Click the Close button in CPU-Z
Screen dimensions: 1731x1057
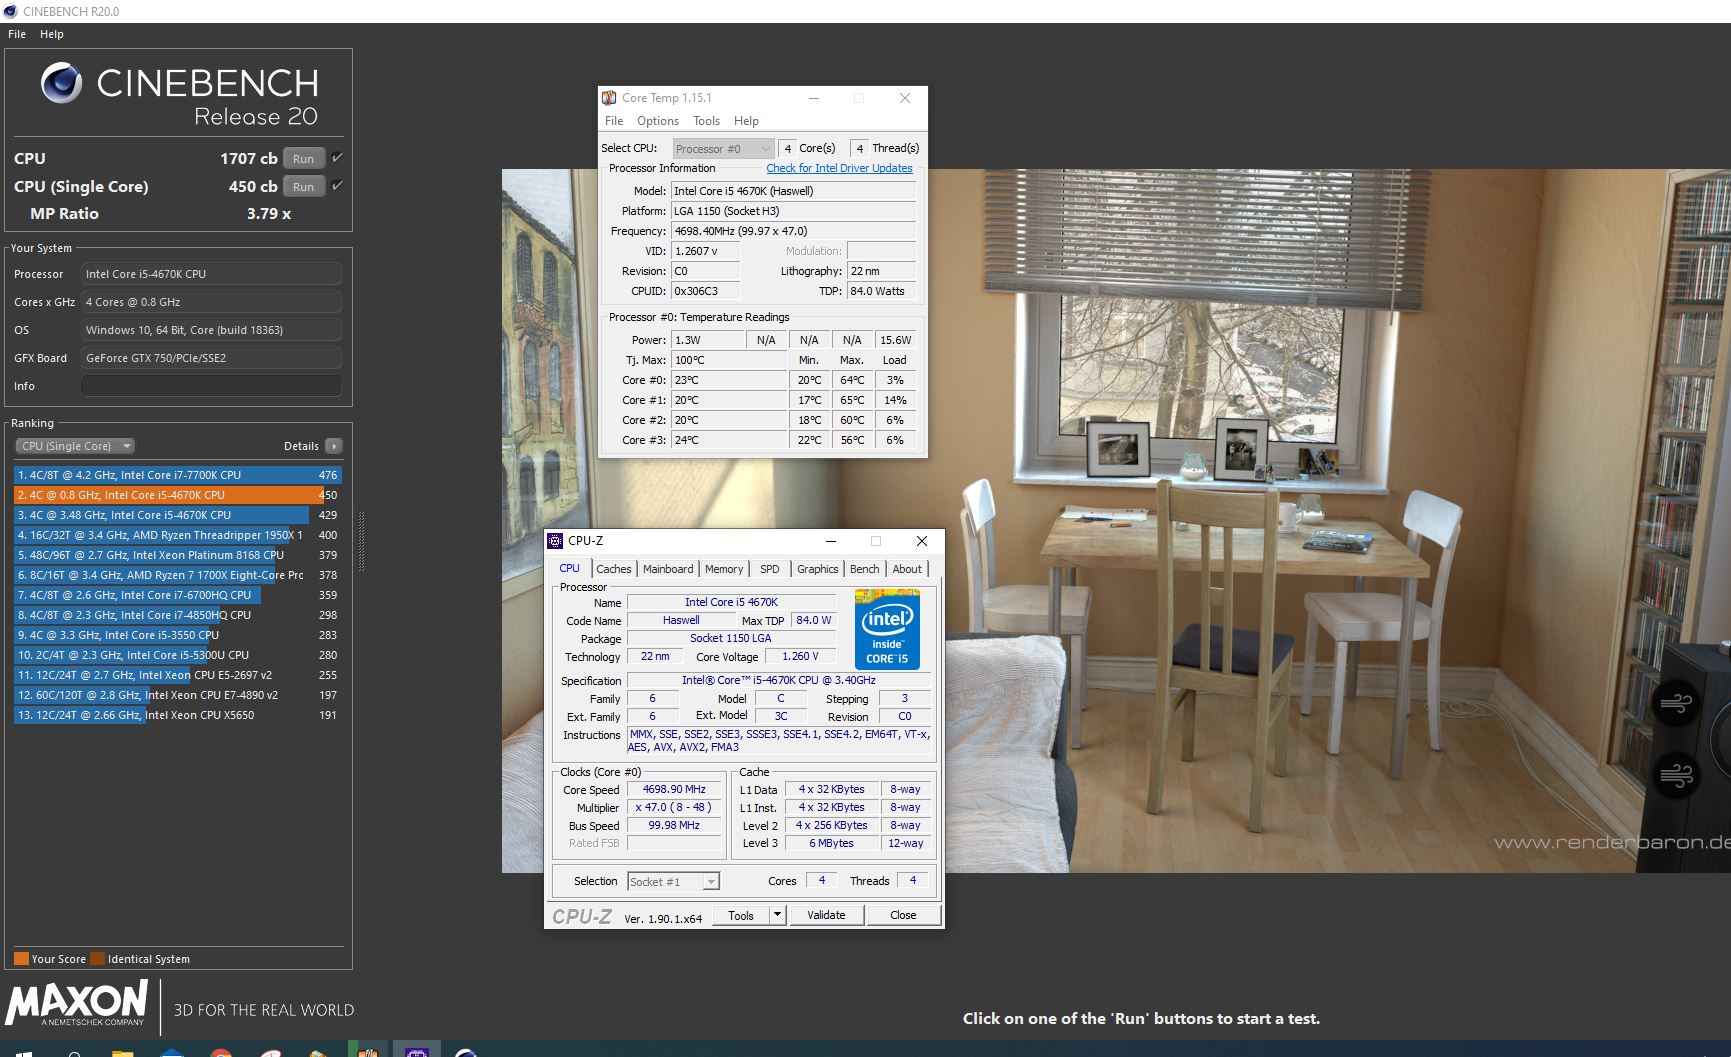pyautogui.click(x=903, y=915)
